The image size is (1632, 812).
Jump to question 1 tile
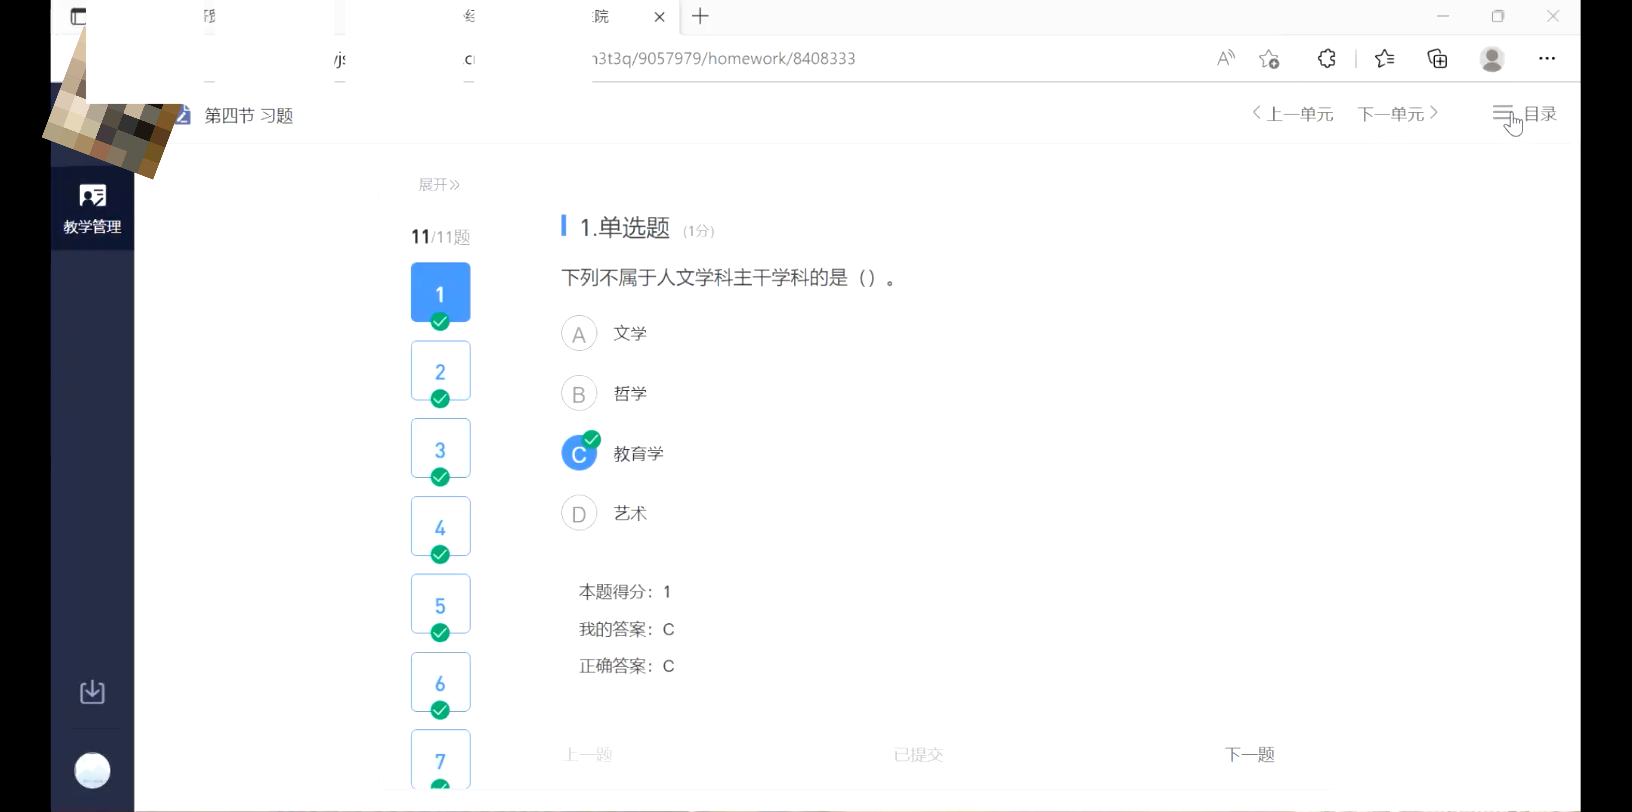tap(440, 293)
